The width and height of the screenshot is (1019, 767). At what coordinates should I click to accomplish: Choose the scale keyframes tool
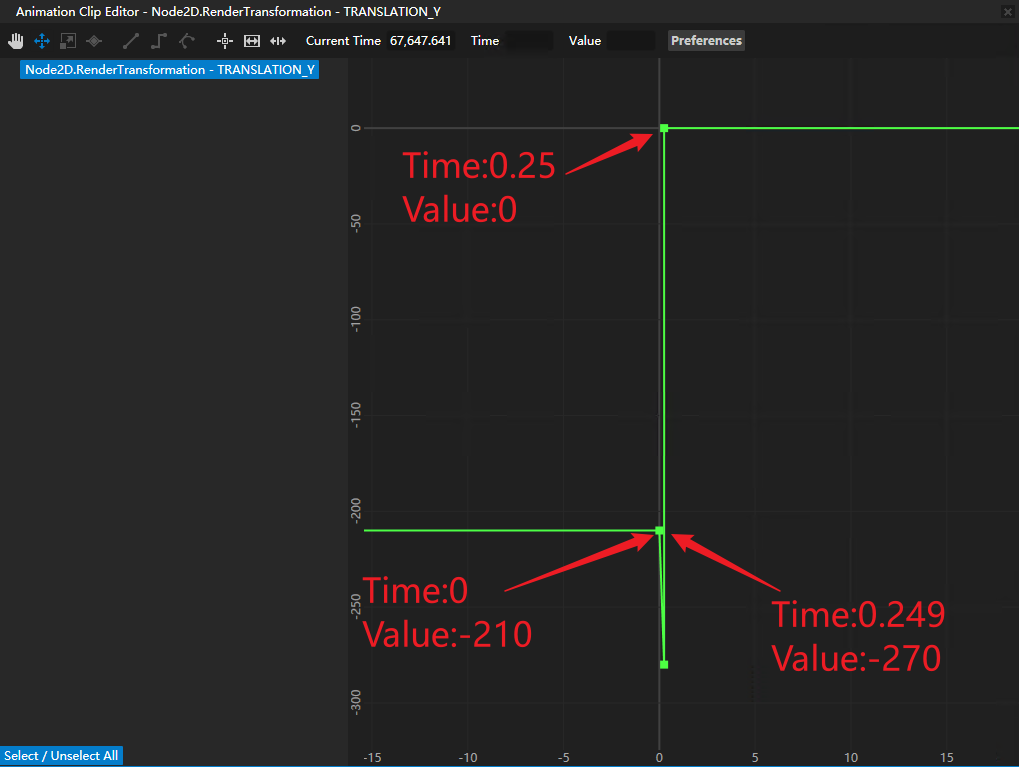coord(68,41)
